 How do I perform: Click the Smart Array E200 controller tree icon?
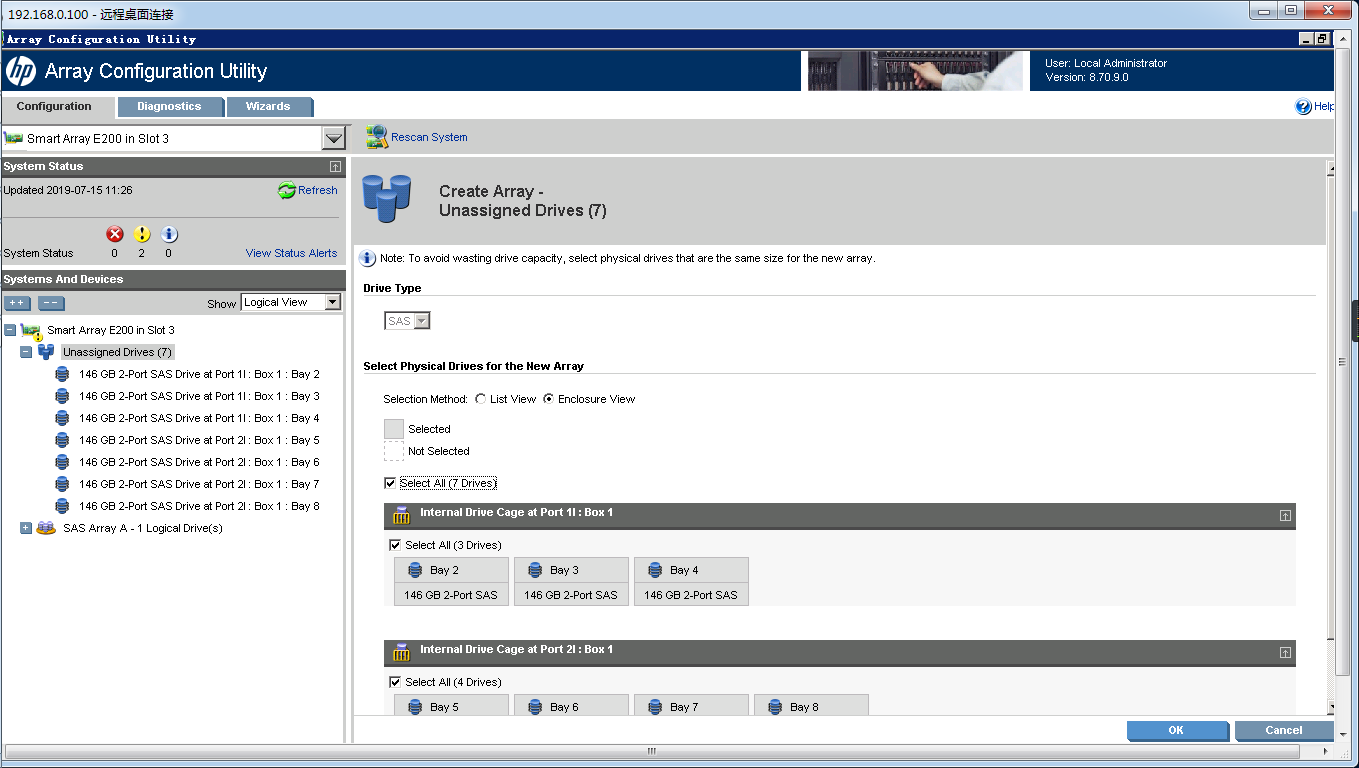[32, 331]
